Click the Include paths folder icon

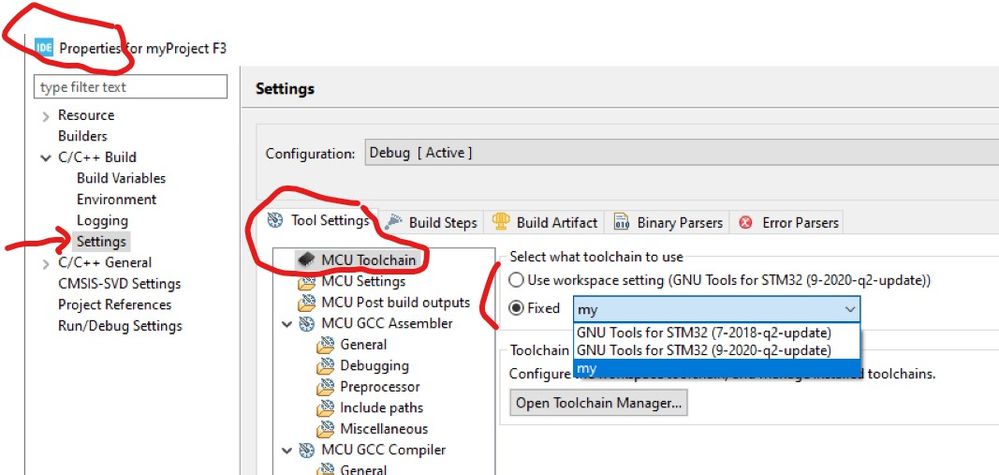point(326,408)
